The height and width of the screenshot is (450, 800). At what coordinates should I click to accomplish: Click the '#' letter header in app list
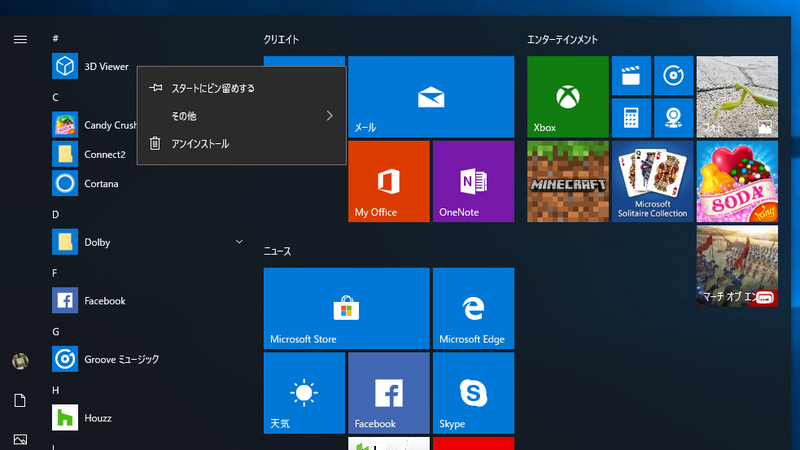pos(55,38)
